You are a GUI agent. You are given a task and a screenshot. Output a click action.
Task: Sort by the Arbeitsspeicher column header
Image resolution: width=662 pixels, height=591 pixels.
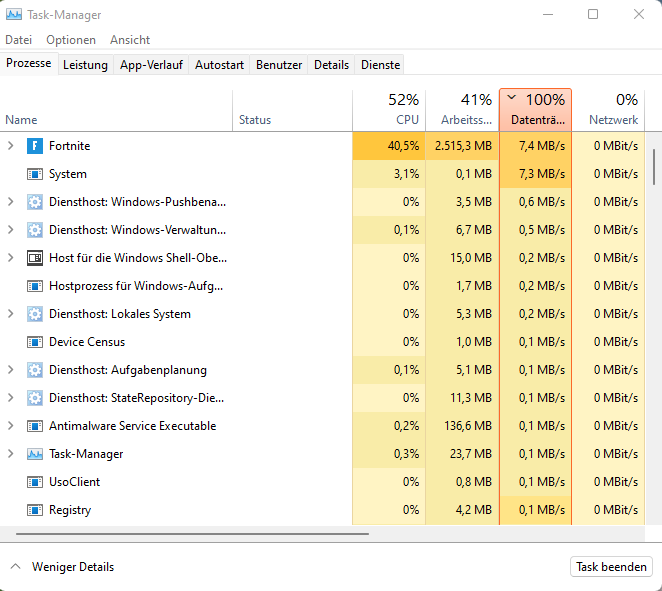[462, 111]
